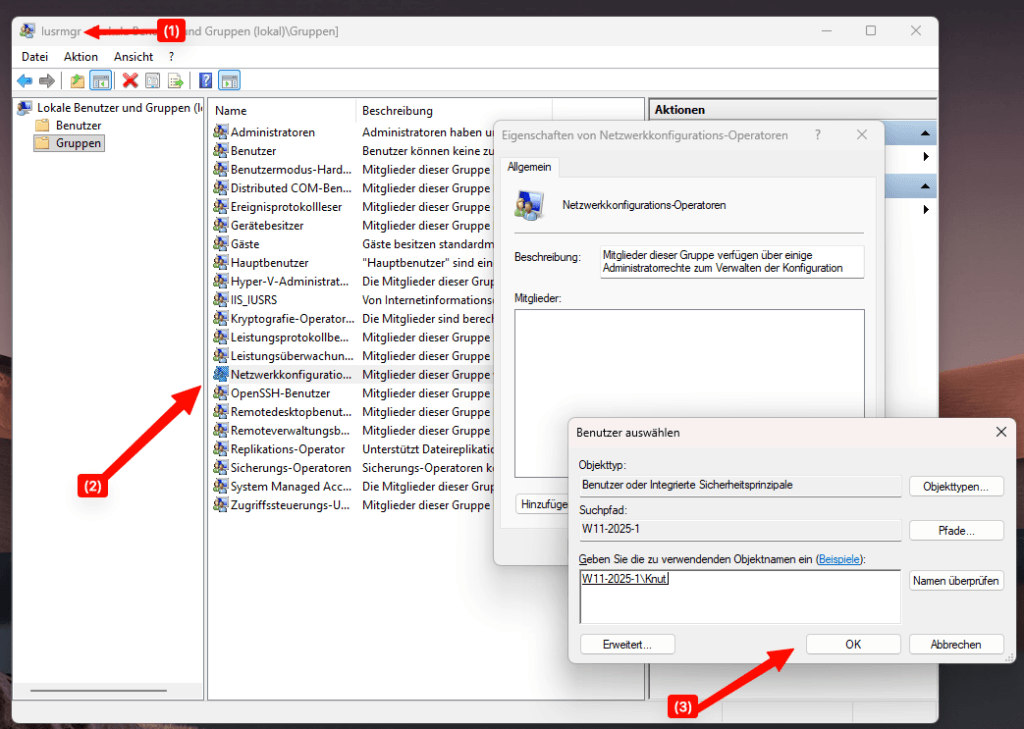Viewport: 1024px width, 729px height.
Task: Click the Properties toolbar icon
Action: coord(153,81)
